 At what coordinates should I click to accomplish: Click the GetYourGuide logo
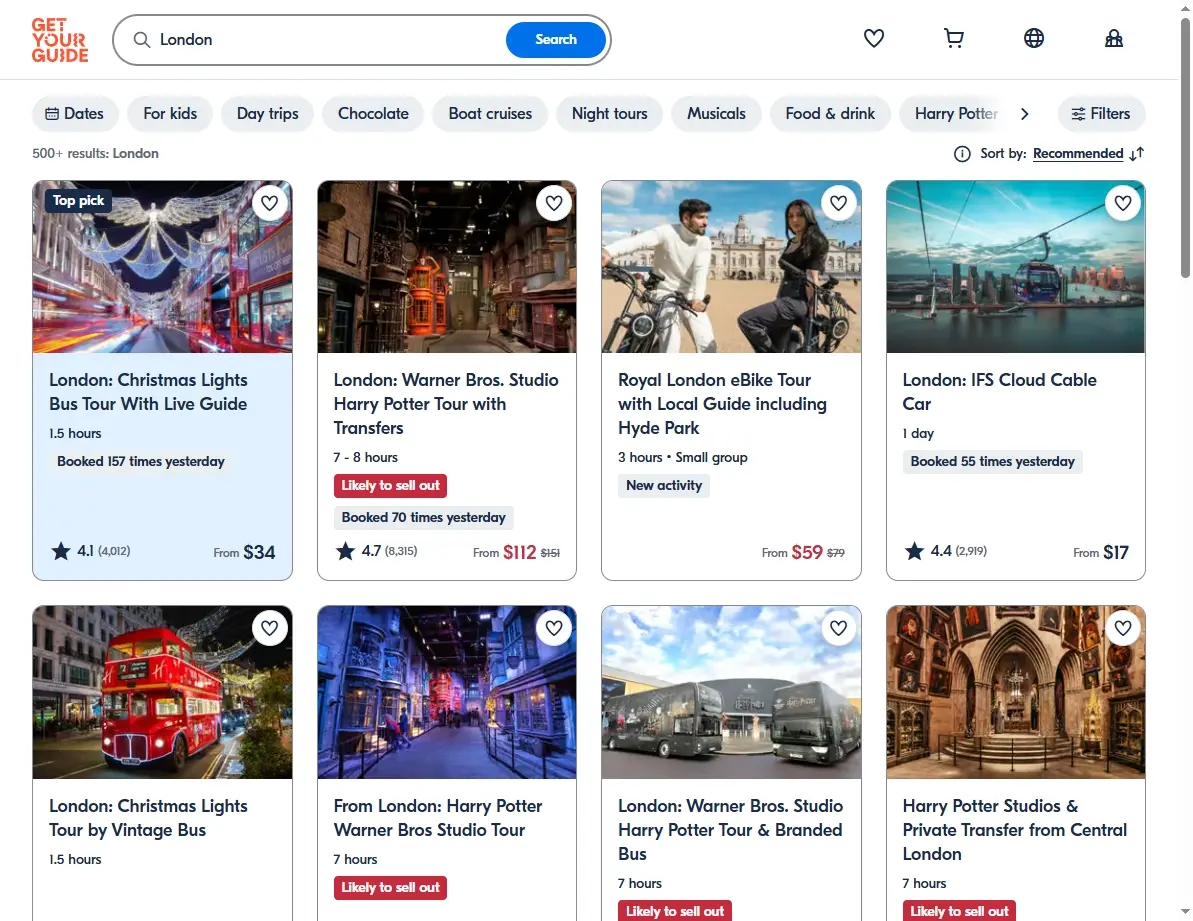point(59,40)
